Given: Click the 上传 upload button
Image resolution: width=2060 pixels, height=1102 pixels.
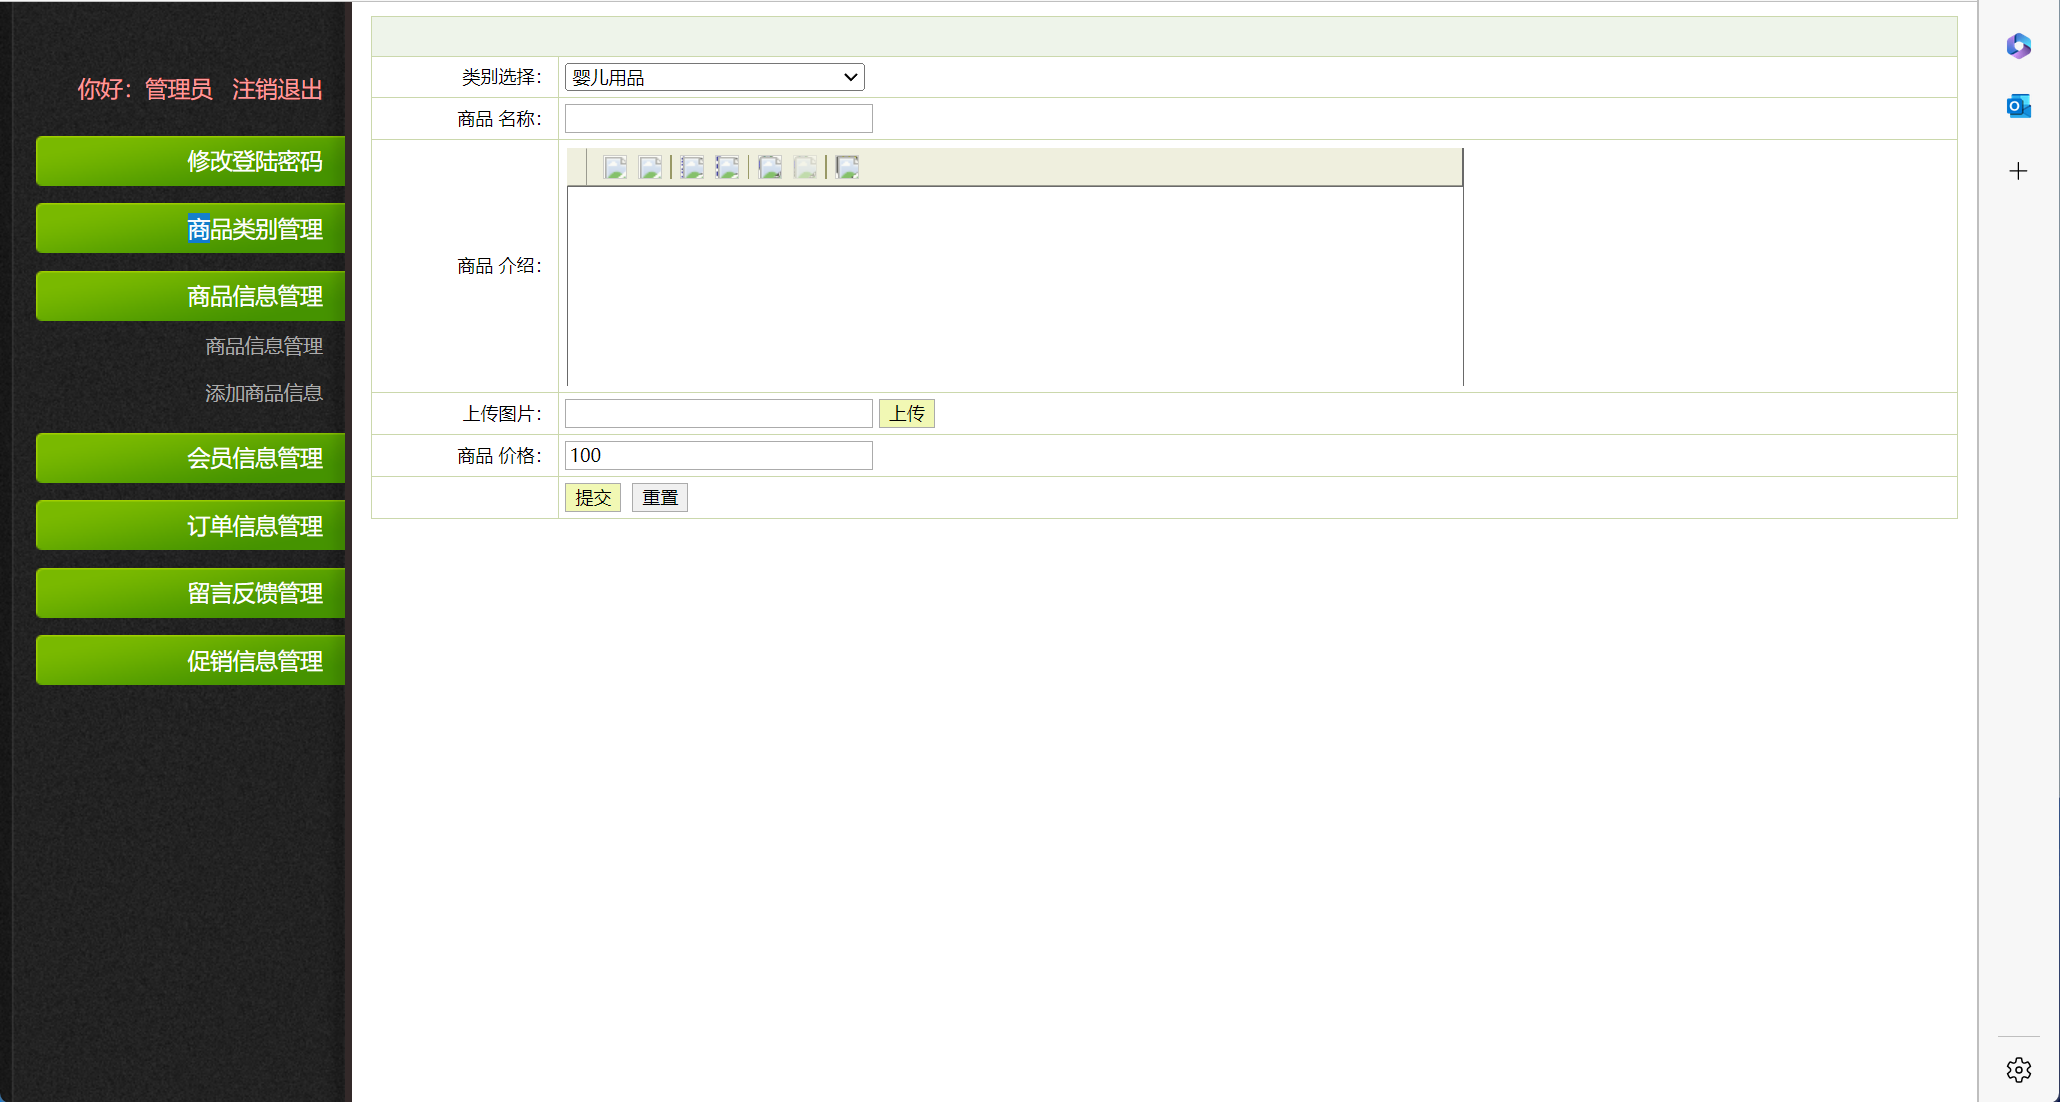Looking at the screenshot, I should [906, 413].
